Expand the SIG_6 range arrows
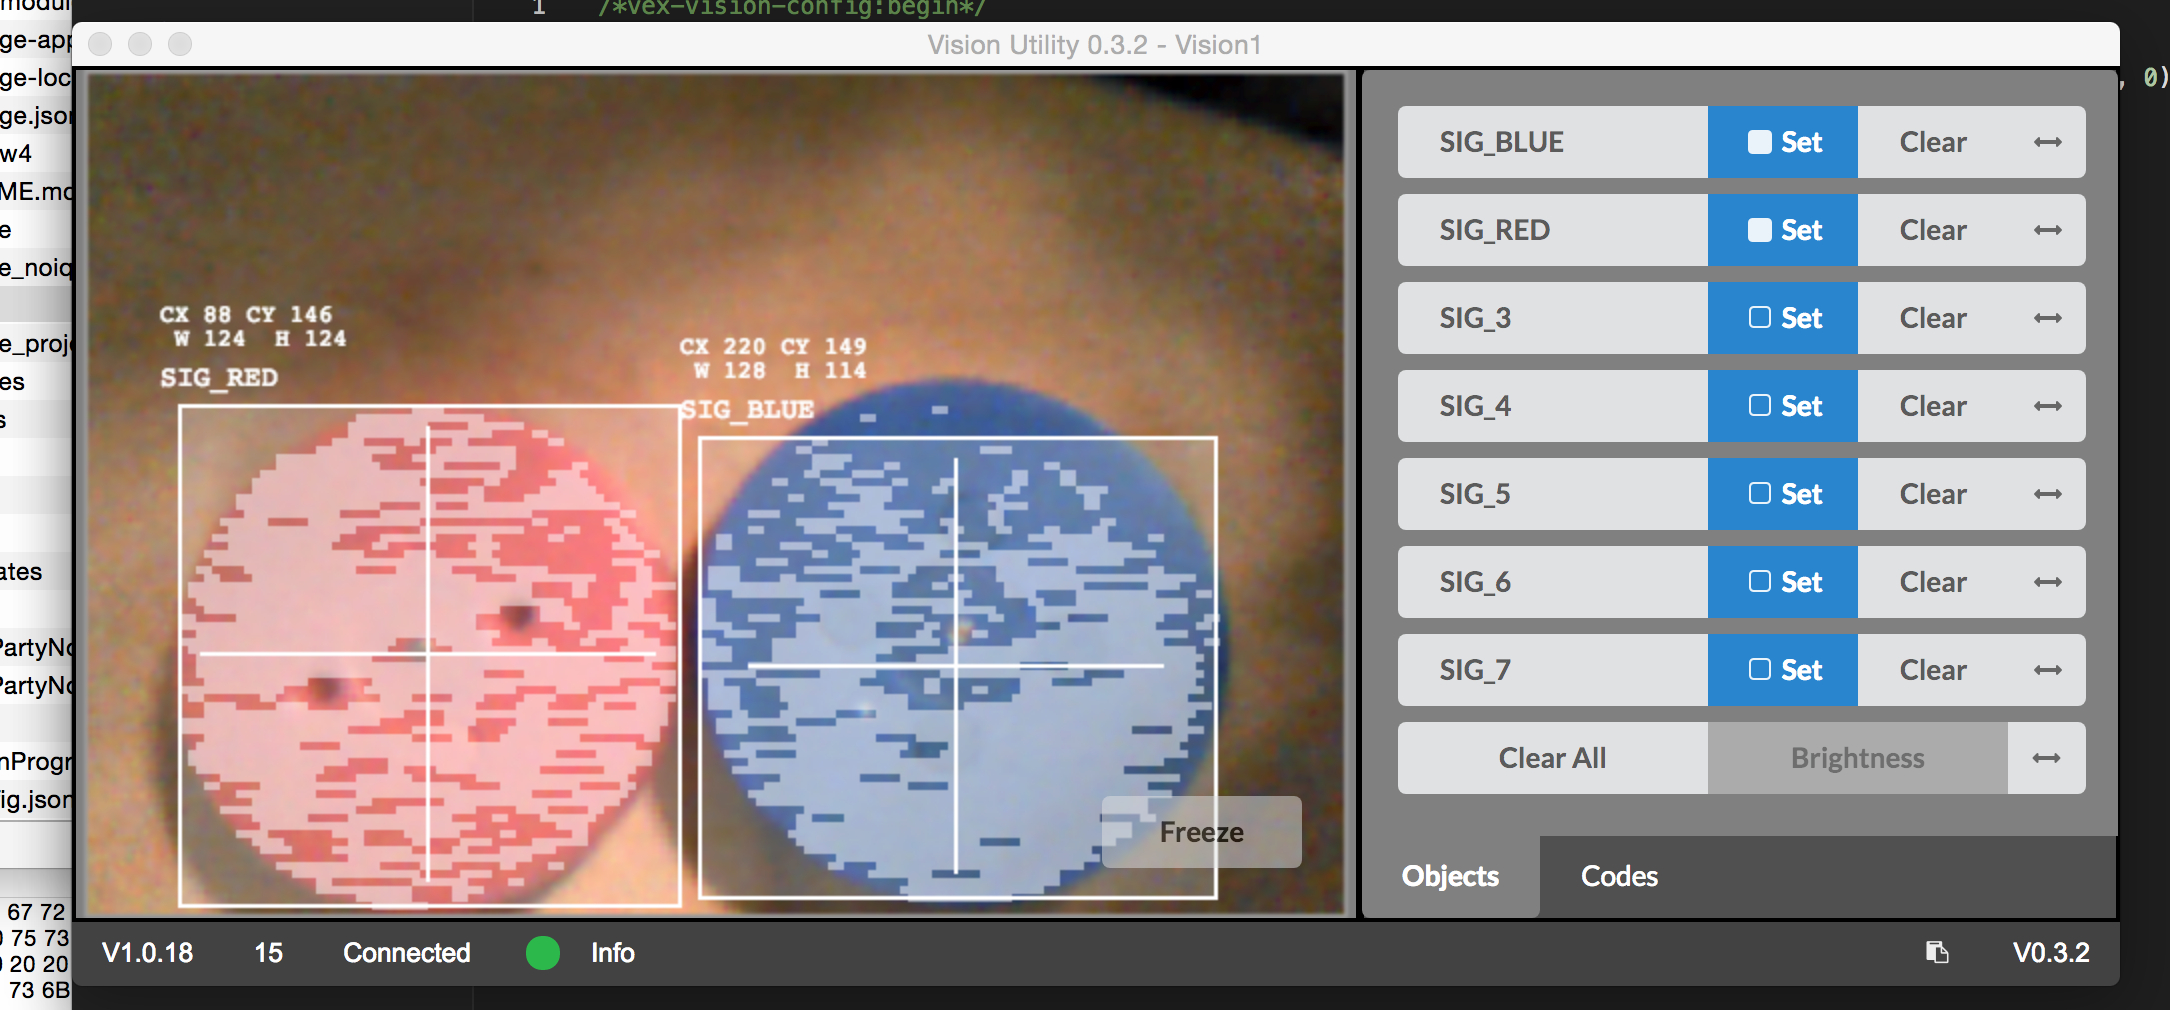 click(x=2047, y=582)
